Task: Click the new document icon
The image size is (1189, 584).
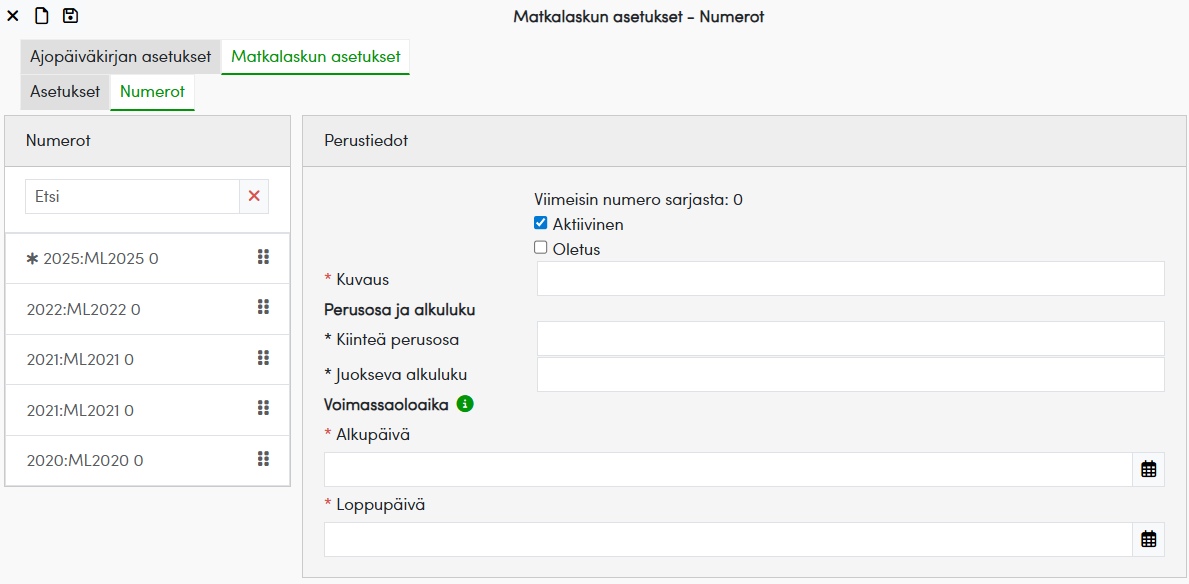Action: 42,16
